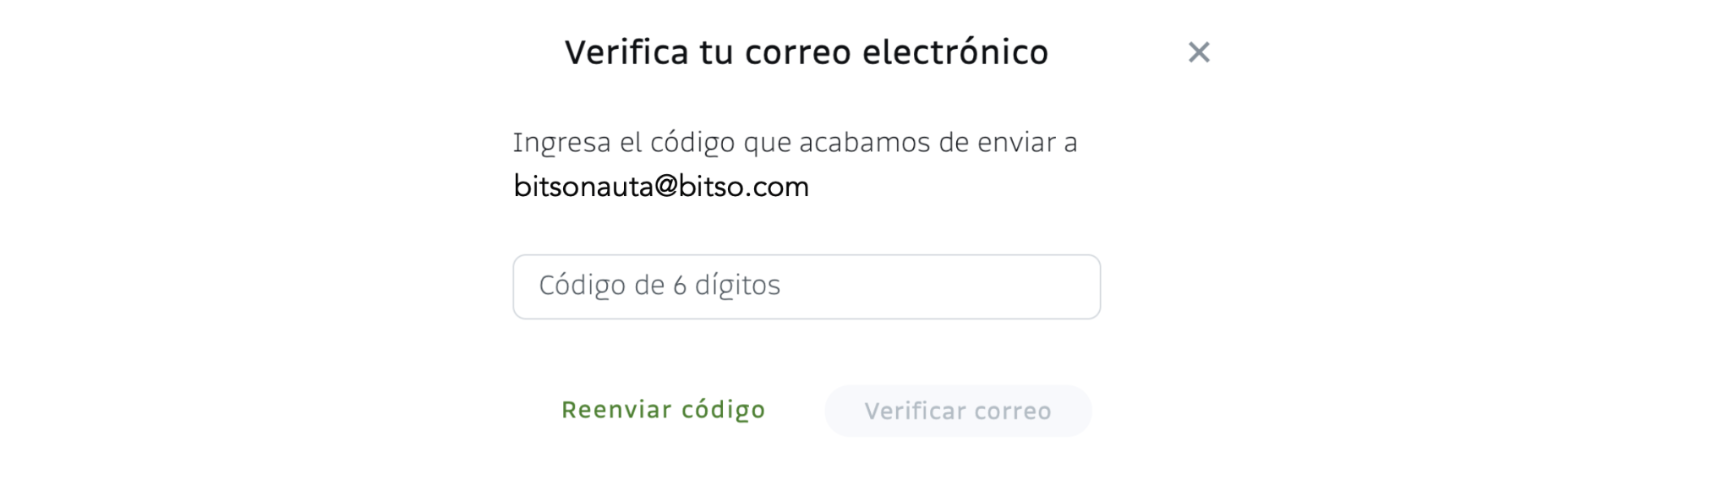Viewport: 1714px width, 478px height.
Task: Select the green Reenviar código text
Action: tap(663, 410)
